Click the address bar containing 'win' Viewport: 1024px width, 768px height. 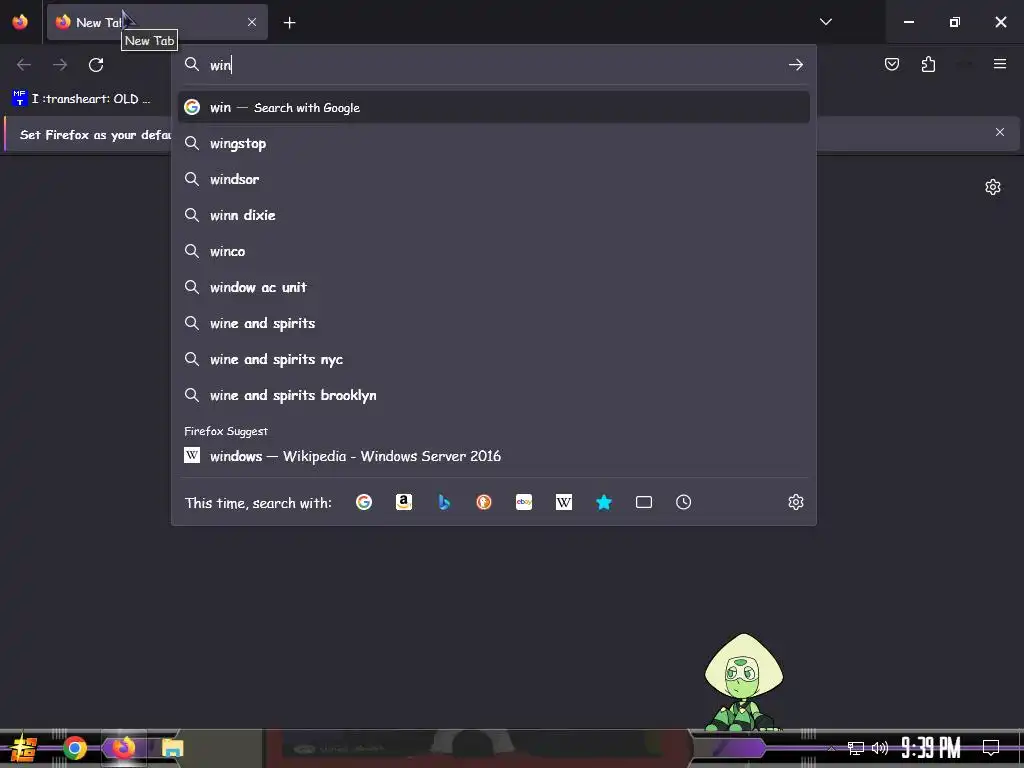coord(493,65)
